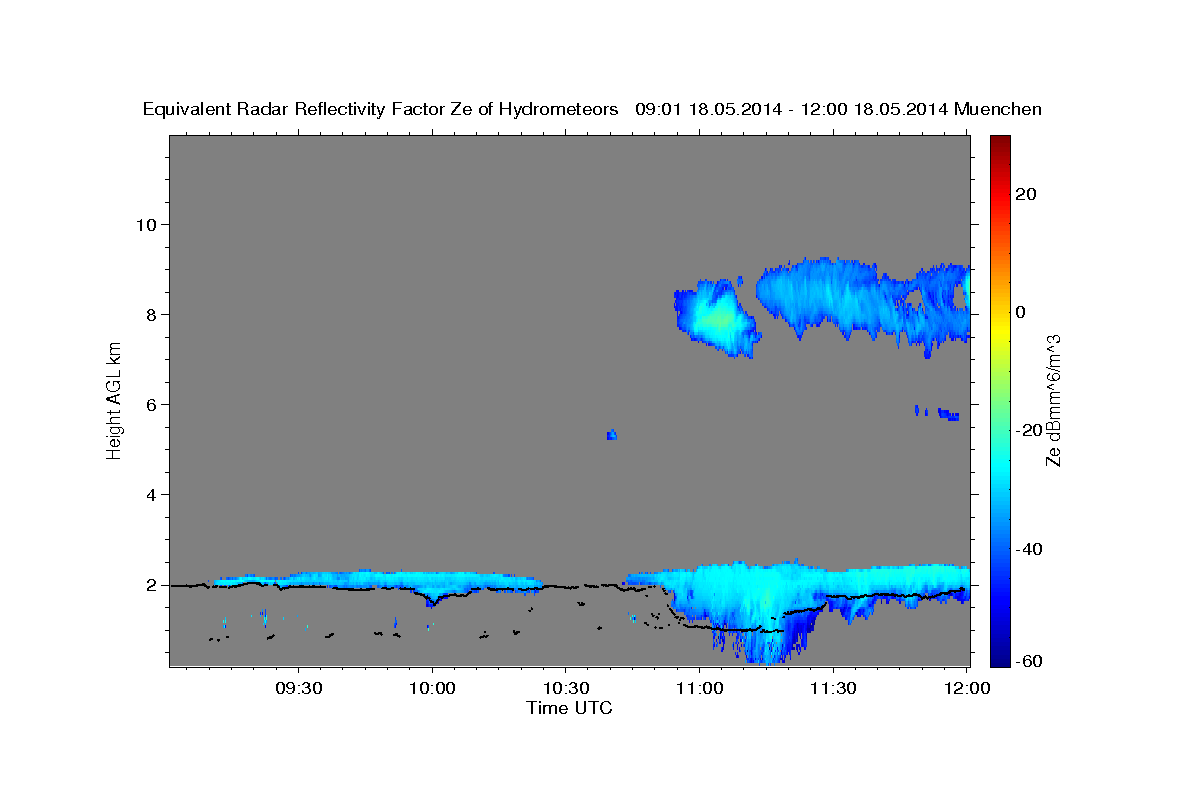Click the 'Time UTC' axis label
Image resolution: width=1200 pixels, height=800 pixels.
(x=569, y=708)
